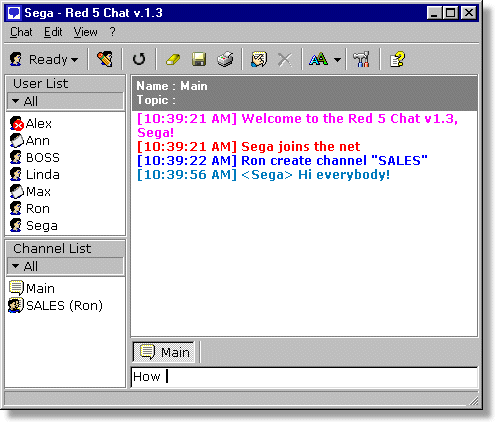Viewport: 495px width, 422px height.
Task: Maximize the Red 5 Chat window
Action: 450,13
